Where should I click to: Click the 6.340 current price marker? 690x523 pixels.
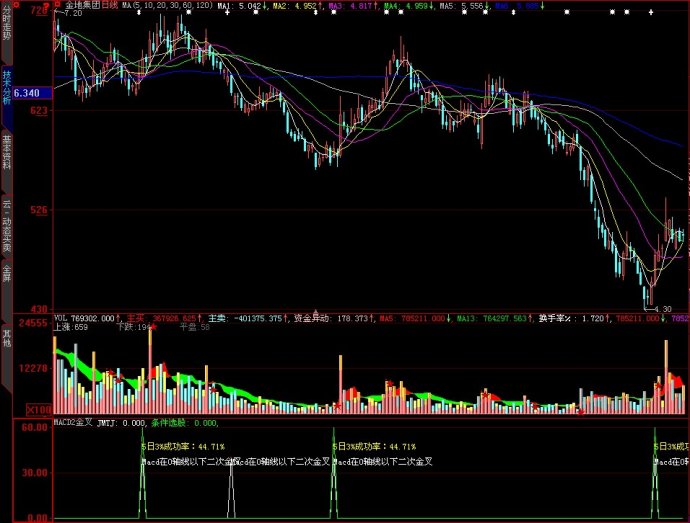(x=28, y=93)
